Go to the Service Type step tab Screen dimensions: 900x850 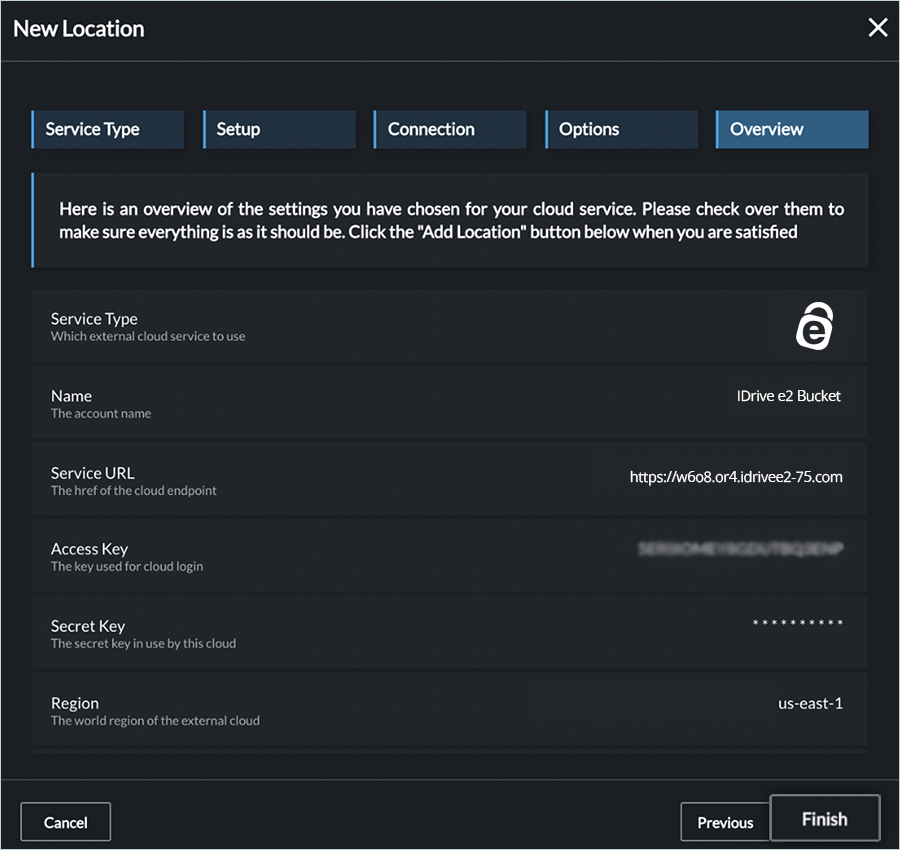tap(108, 129)
